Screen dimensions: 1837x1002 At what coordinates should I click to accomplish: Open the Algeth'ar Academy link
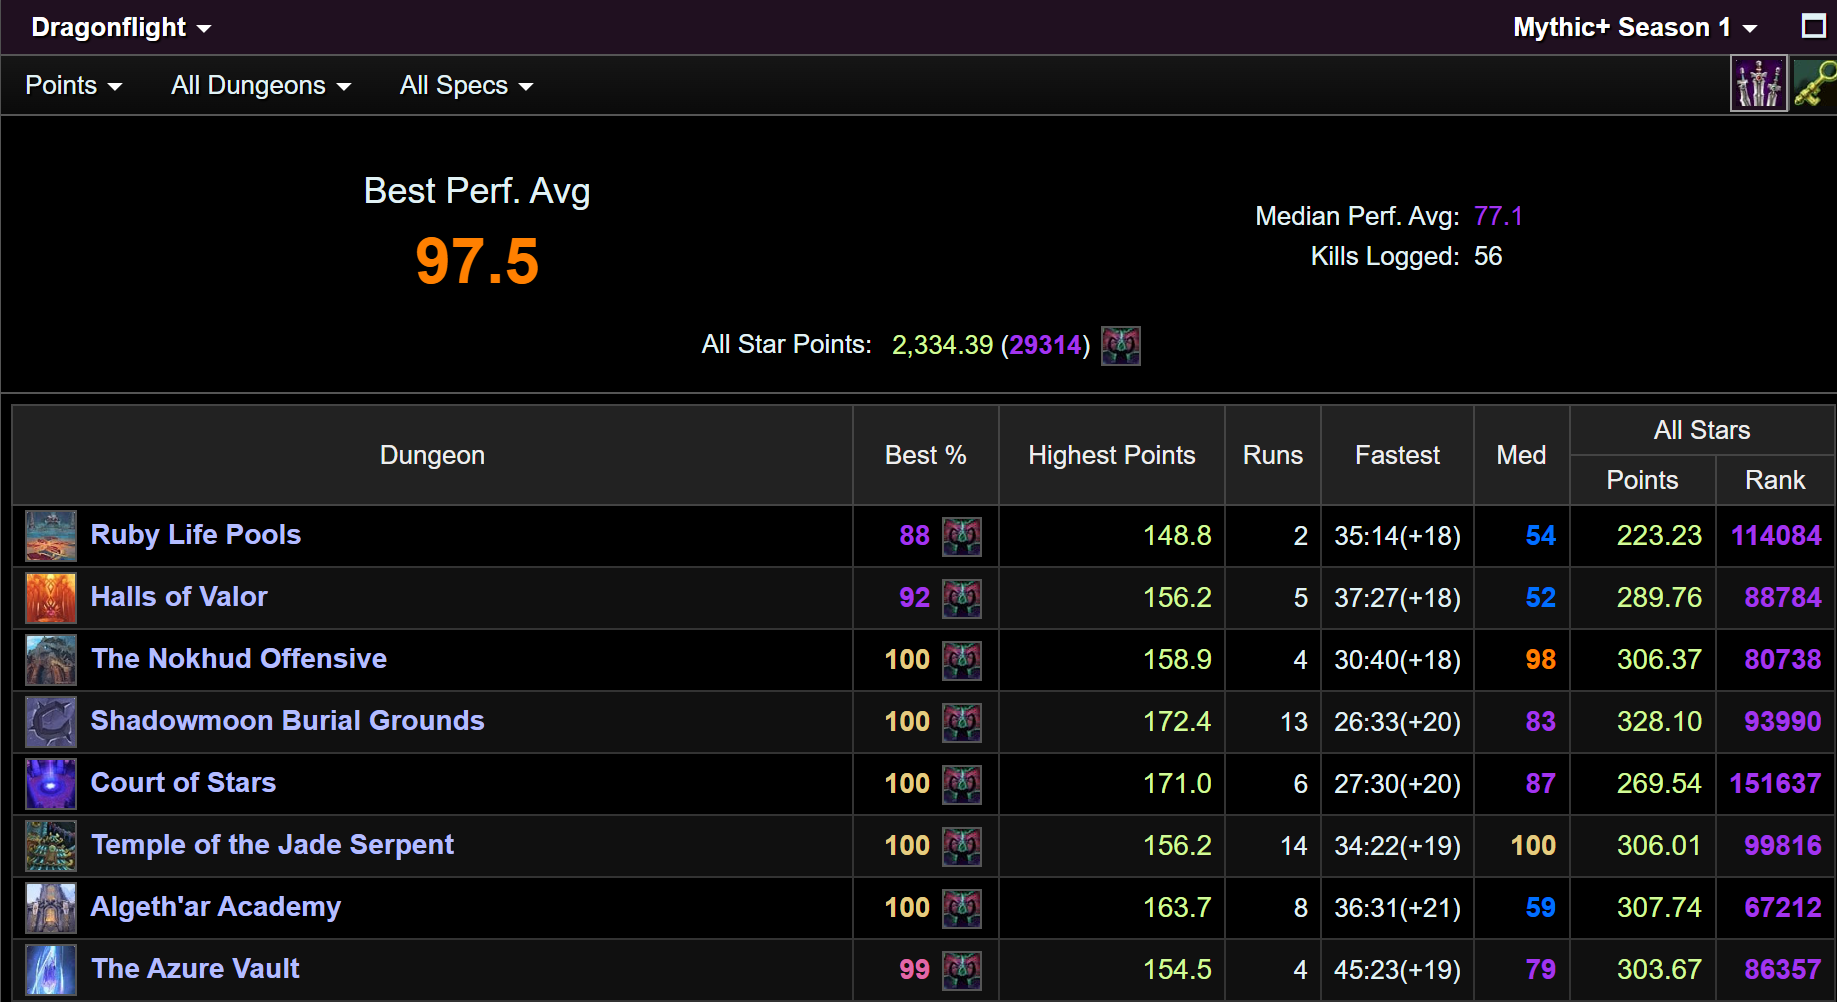(216, 907)
